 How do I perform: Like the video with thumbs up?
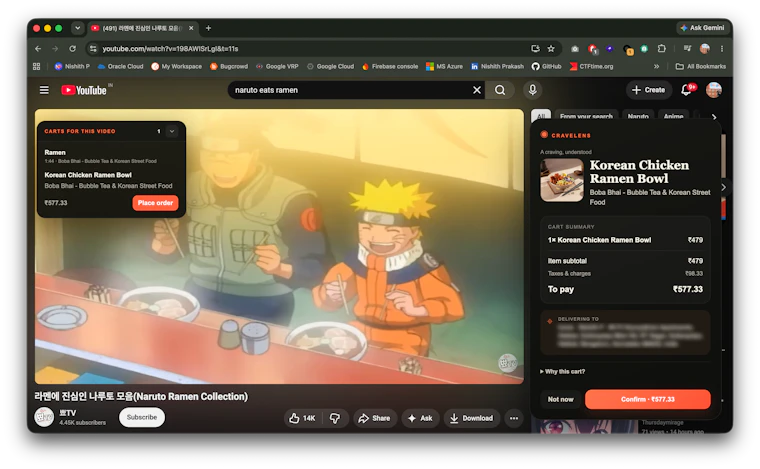tap(302, 418)
